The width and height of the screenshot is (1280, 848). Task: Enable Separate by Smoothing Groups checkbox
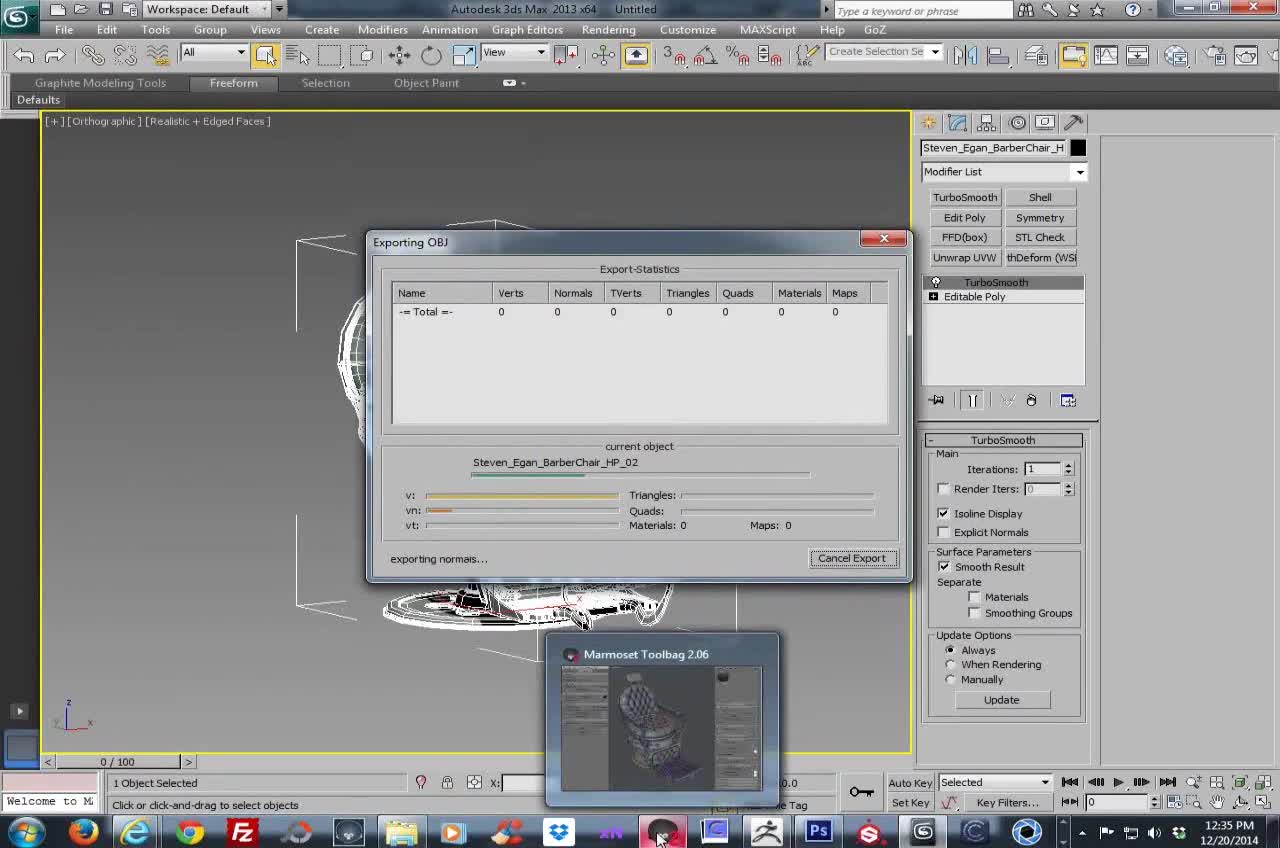pos(975,613)
